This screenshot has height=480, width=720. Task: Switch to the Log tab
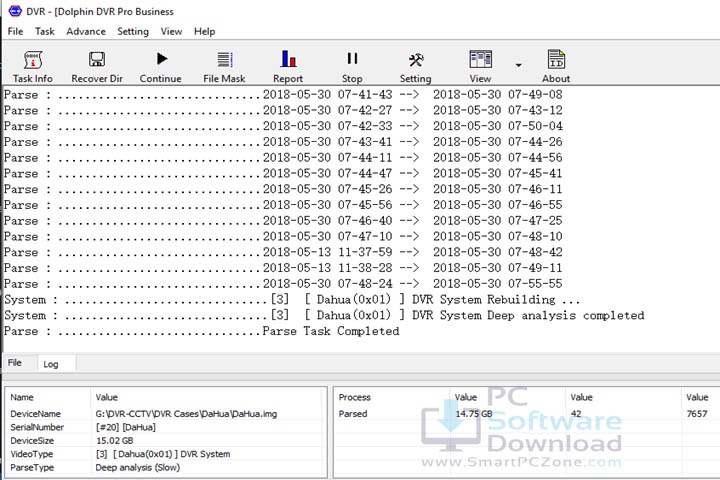coord(51,364)
